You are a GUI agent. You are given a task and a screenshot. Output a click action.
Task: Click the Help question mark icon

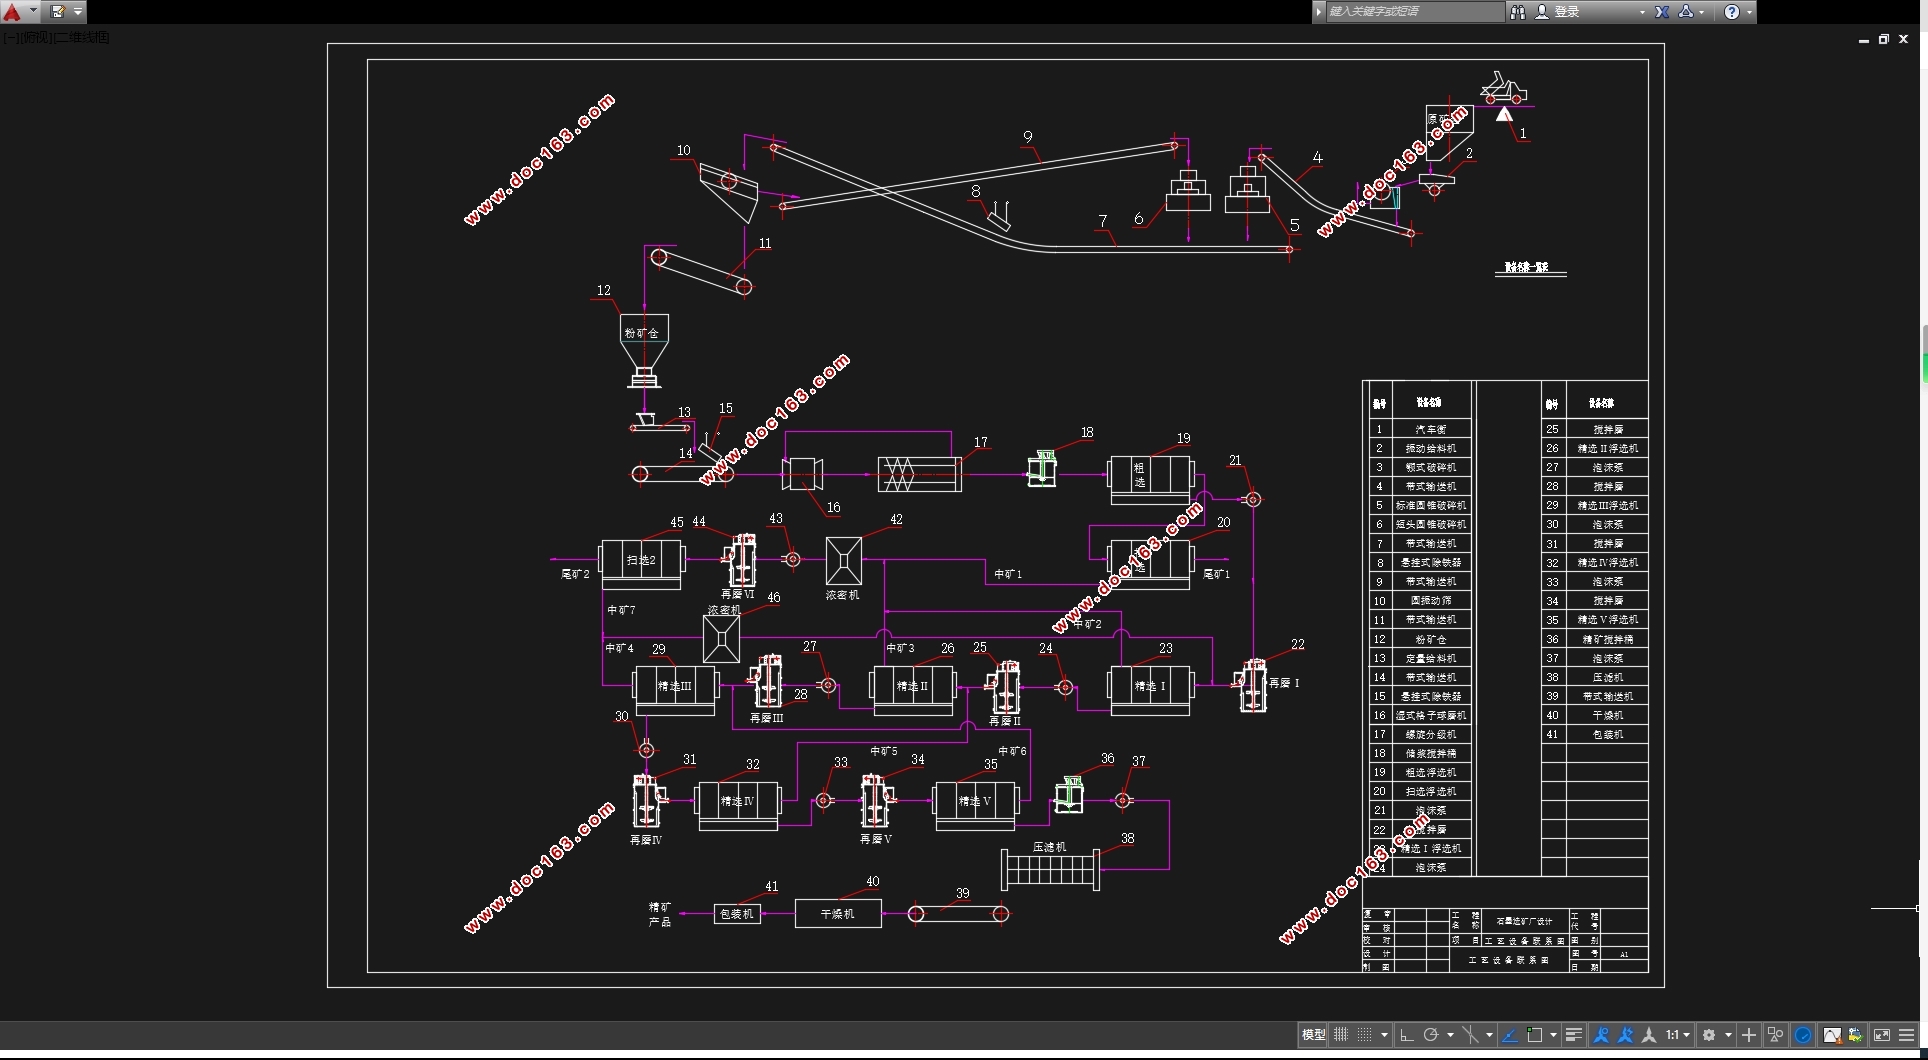coord(1732,12)
